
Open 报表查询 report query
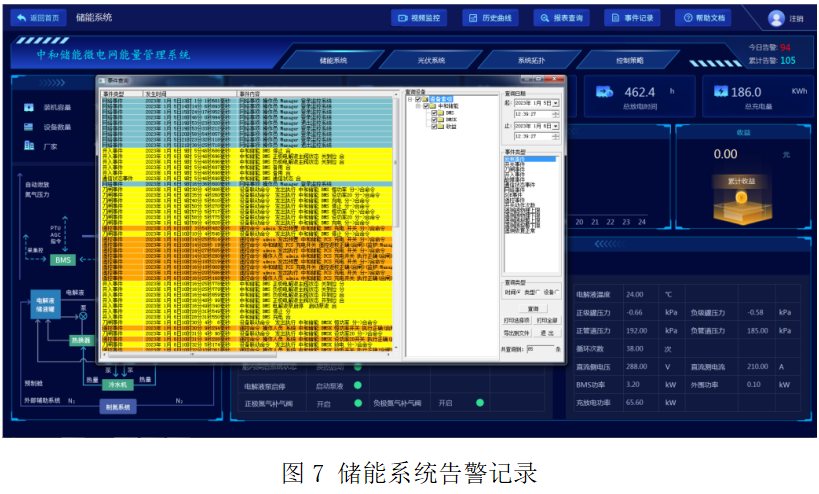pos(561,18)
